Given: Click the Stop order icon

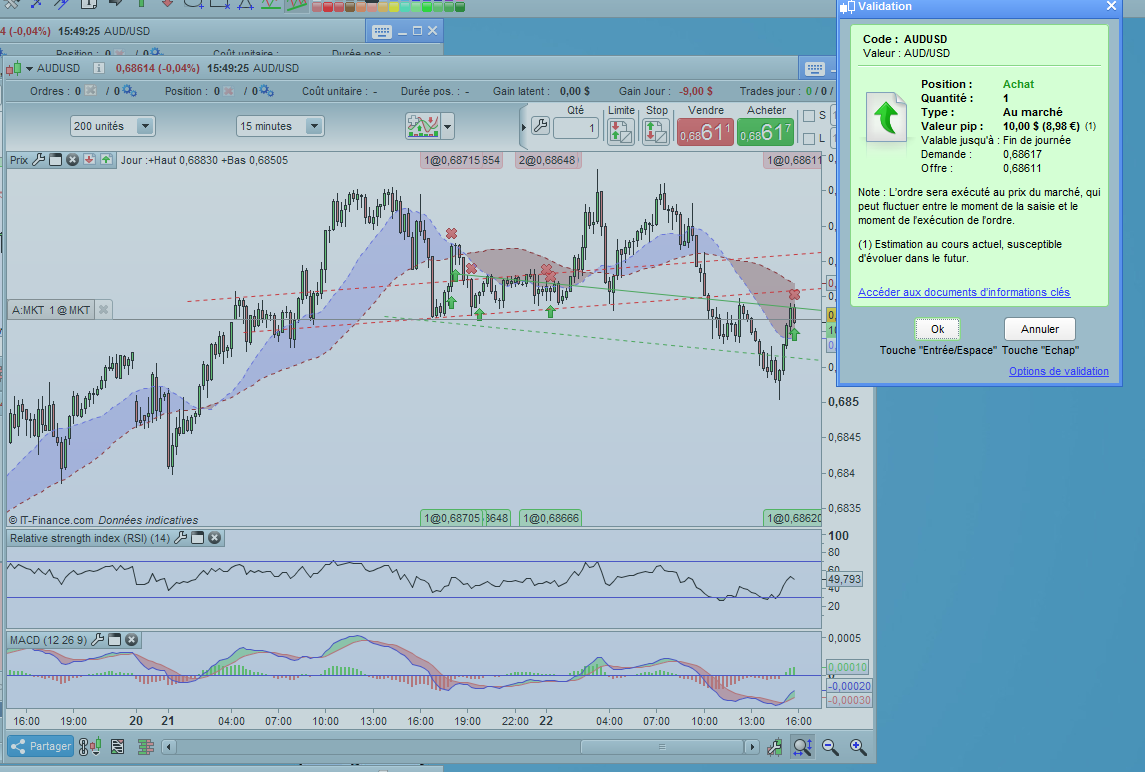Looking at the screenshot, I should [656, 131].
